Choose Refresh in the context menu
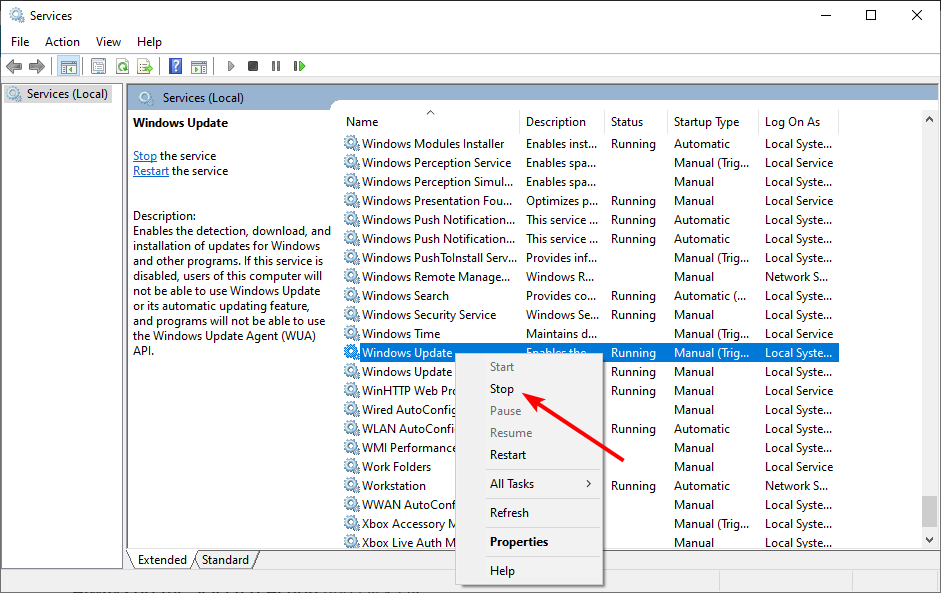This screenshot has height=593, width=941. [x=509, y=513]
